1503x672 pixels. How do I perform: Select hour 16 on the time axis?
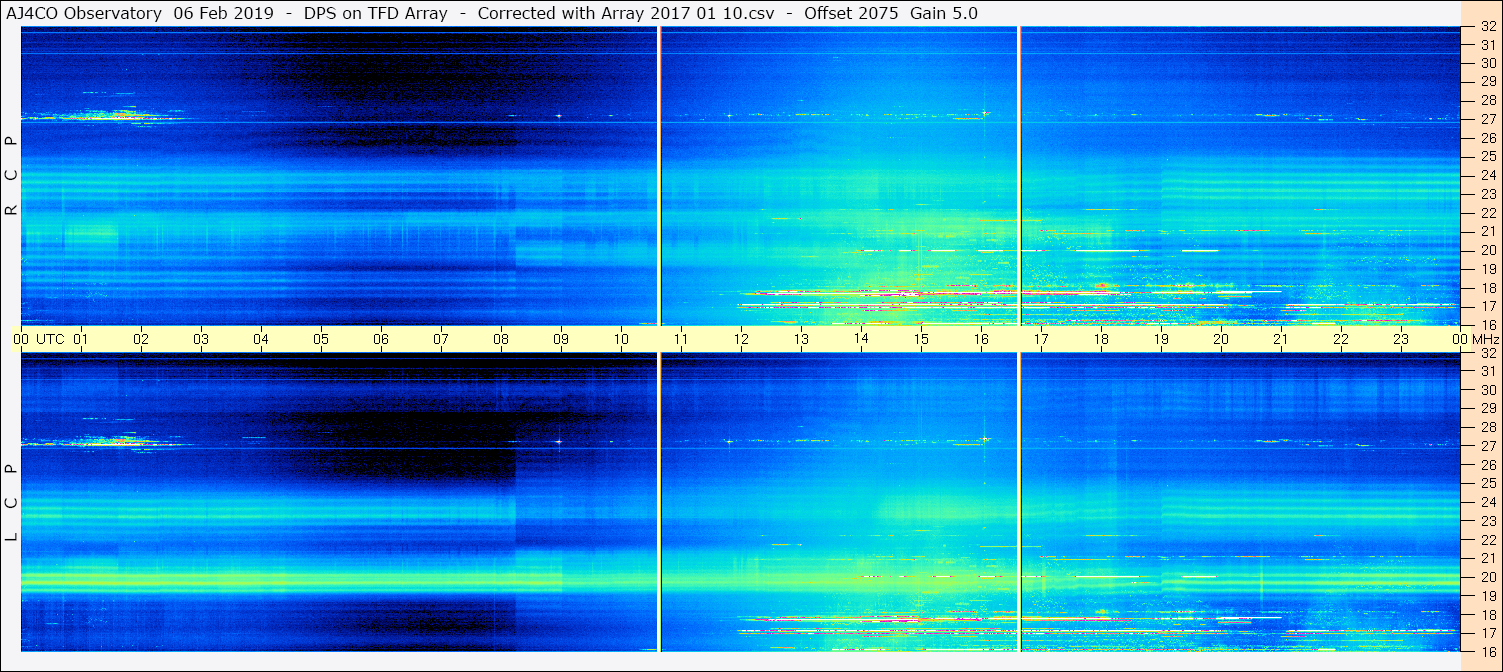click(981, 339)
